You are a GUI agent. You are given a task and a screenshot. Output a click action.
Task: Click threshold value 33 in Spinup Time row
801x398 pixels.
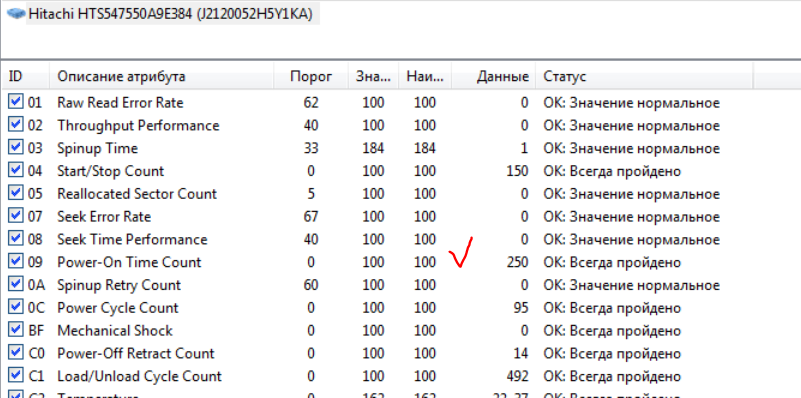311,149
